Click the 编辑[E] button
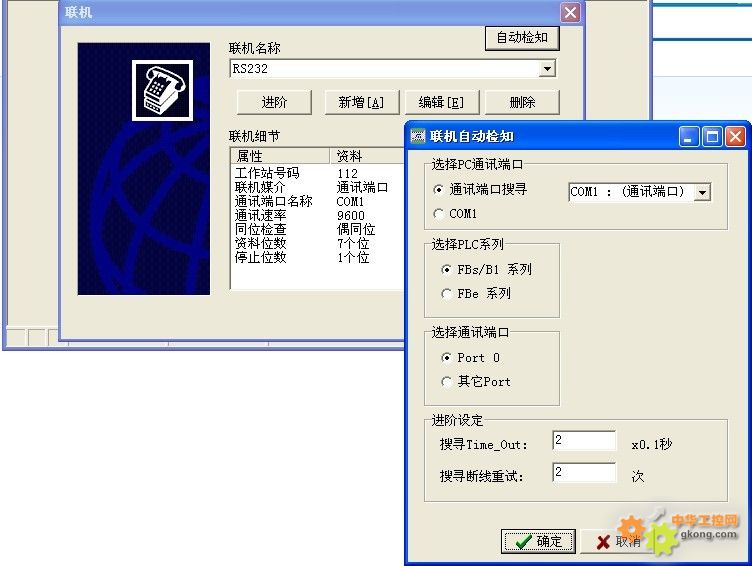This screenshot has height=566, width=752. point(441,102)
